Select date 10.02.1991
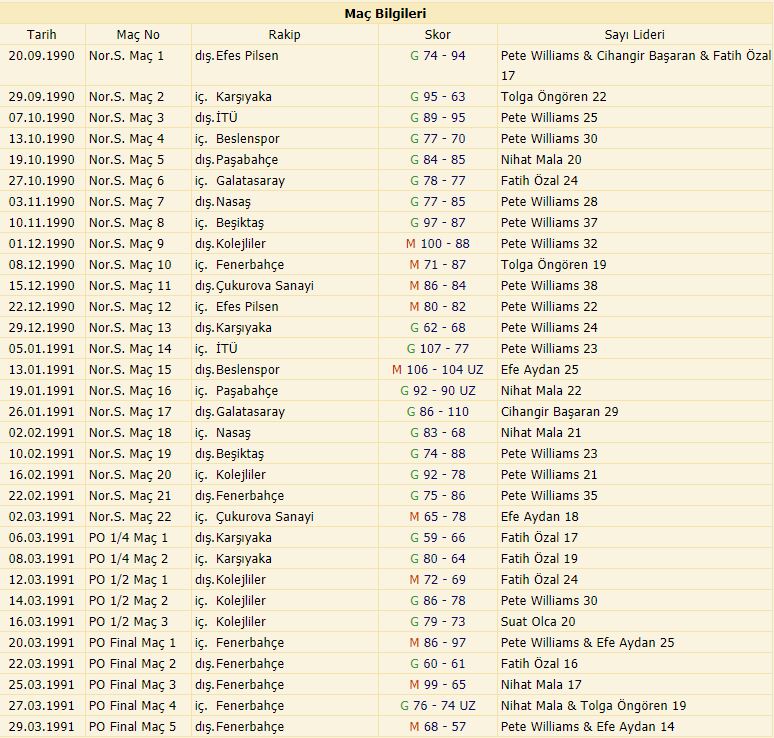774x738 pixels. (x=41, y=453)
